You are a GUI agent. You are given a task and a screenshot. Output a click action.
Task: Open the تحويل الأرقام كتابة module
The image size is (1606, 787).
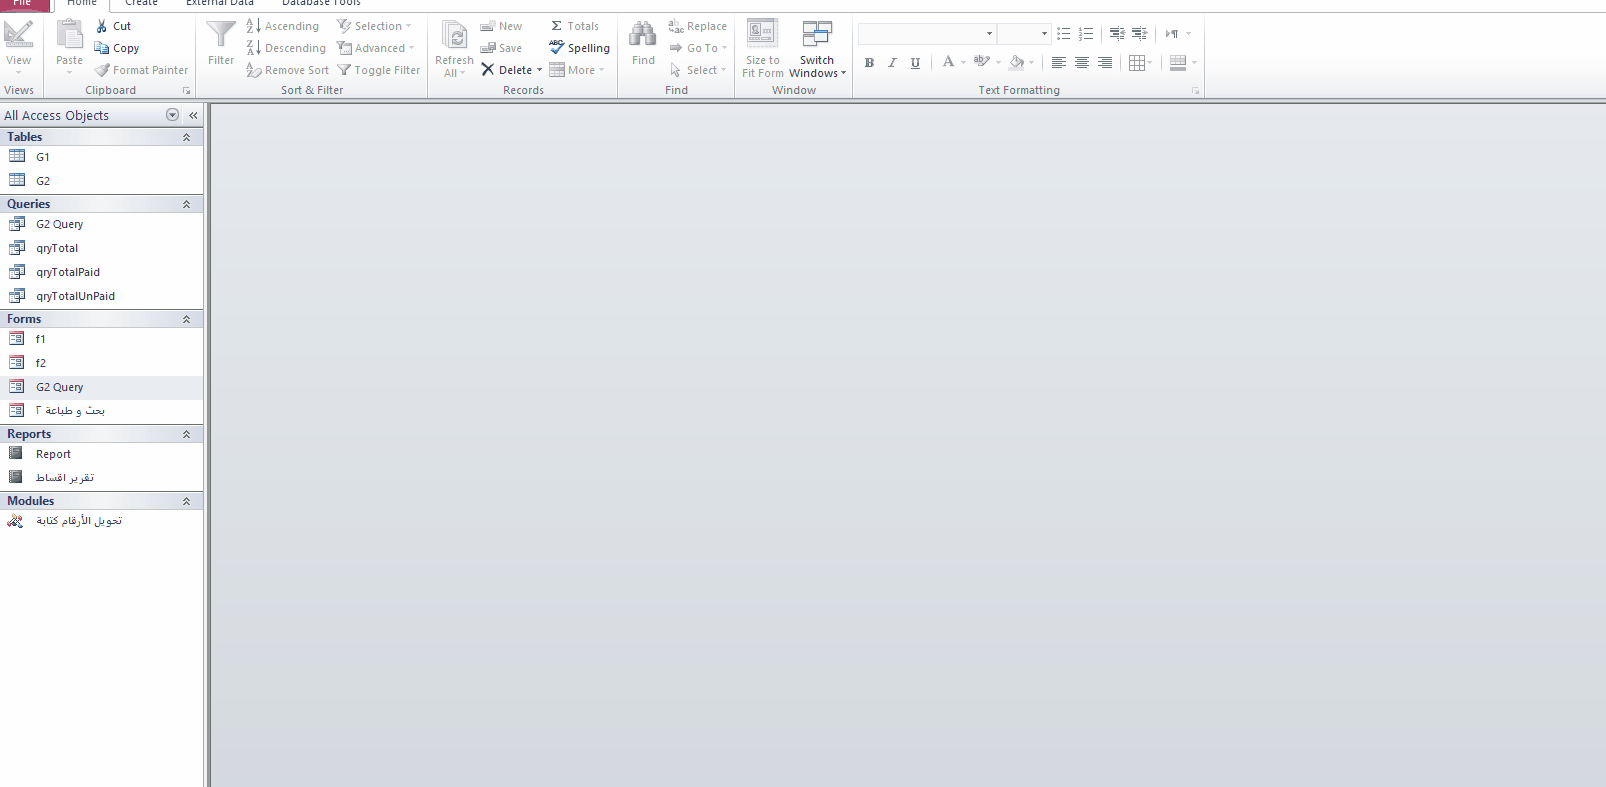[79, 521]
